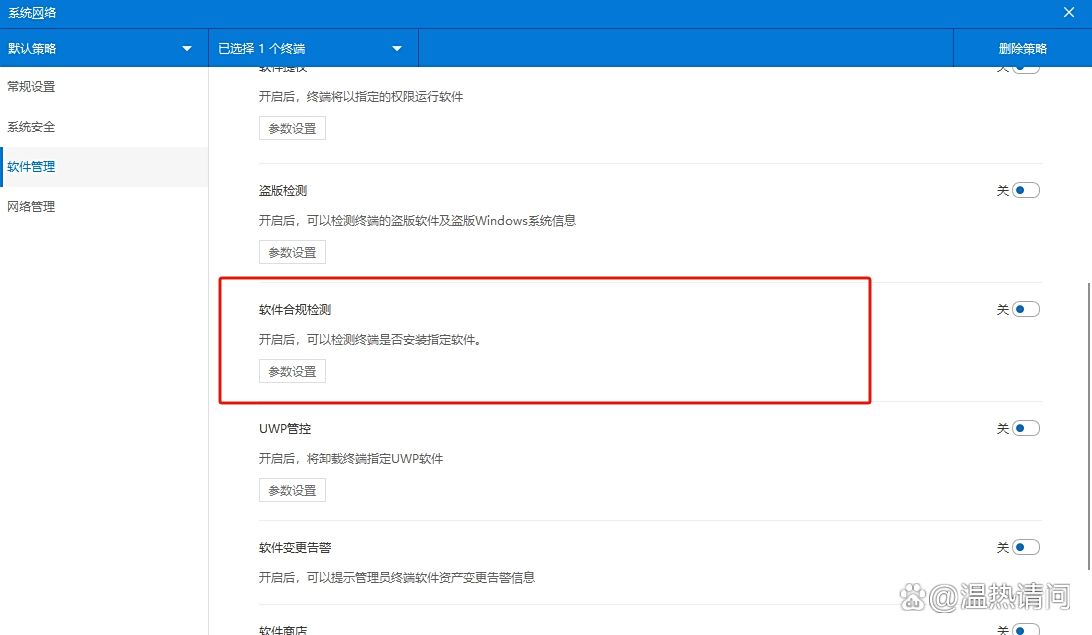The width and height of the screenshot is (1092, 635).
Task: Select the 常规设置 sidebar item
Action: point(32,87)
